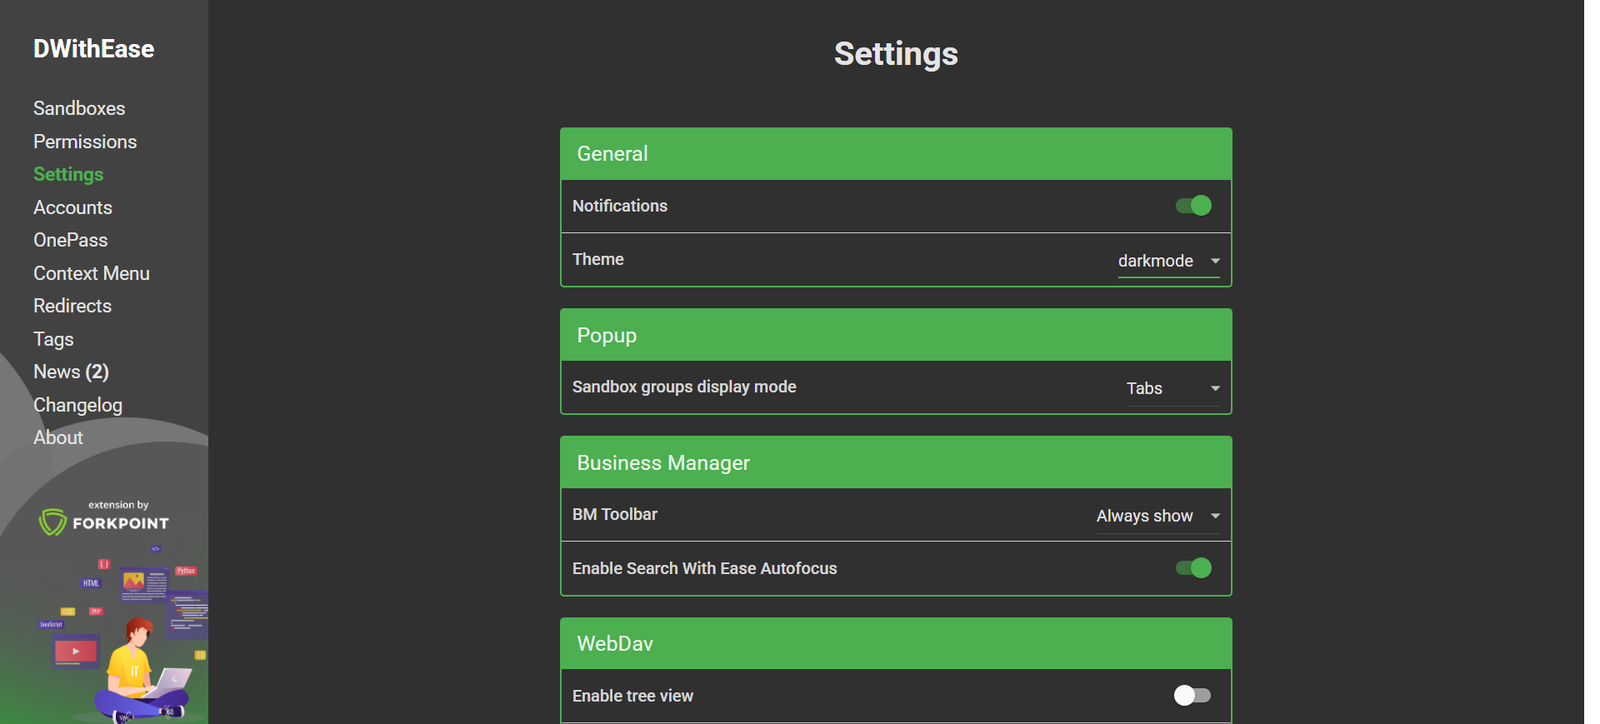Turn off Search With Ease Autofocus
The image size is (1600, 724).
click(1193, 568)
